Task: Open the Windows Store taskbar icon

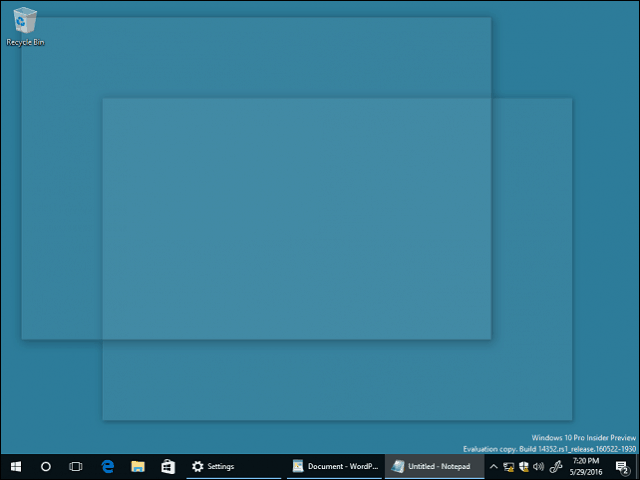Action: (x=168, y=467)
